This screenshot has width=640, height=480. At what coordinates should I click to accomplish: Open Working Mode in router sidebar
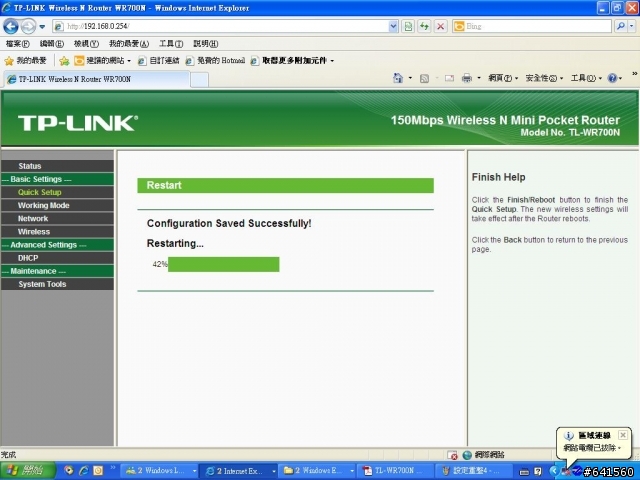pos(57,205)
